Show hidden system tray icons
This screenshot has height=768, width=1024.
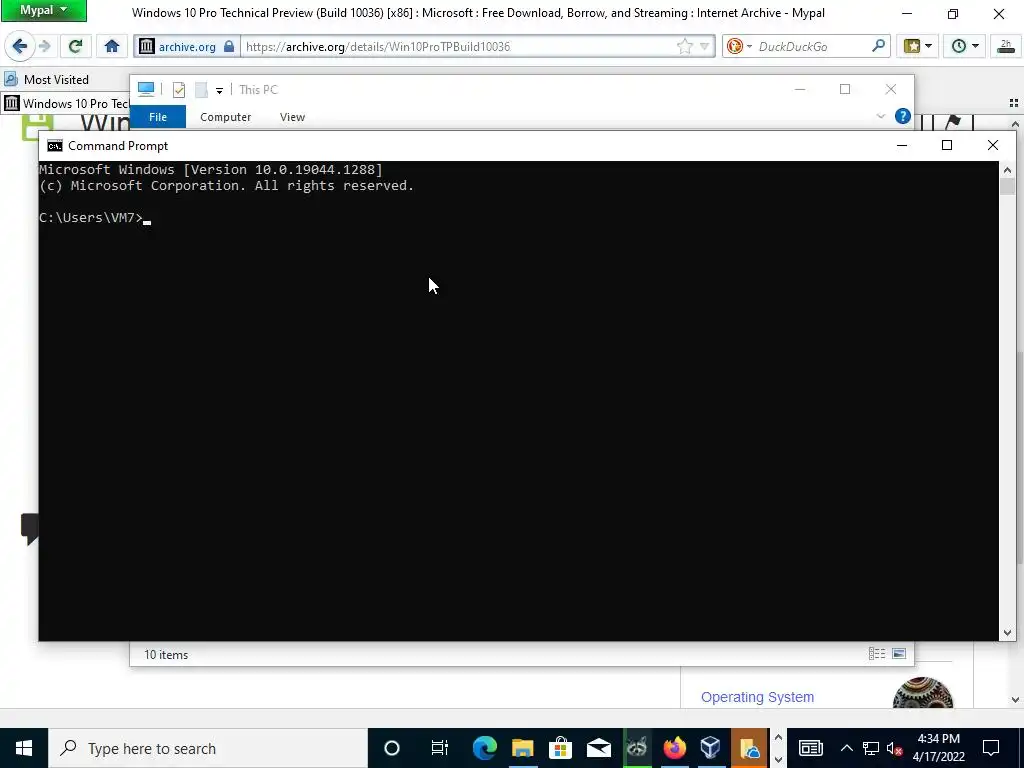tap(846, 748)
